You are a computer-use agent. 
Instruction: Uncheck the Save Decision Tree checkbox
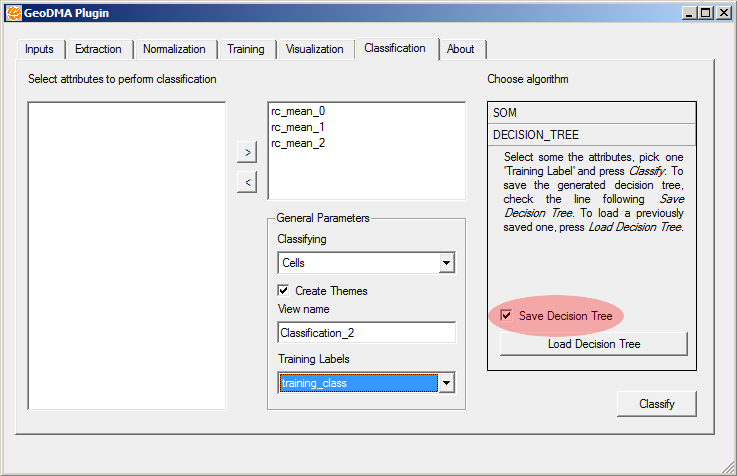[507, 316]
